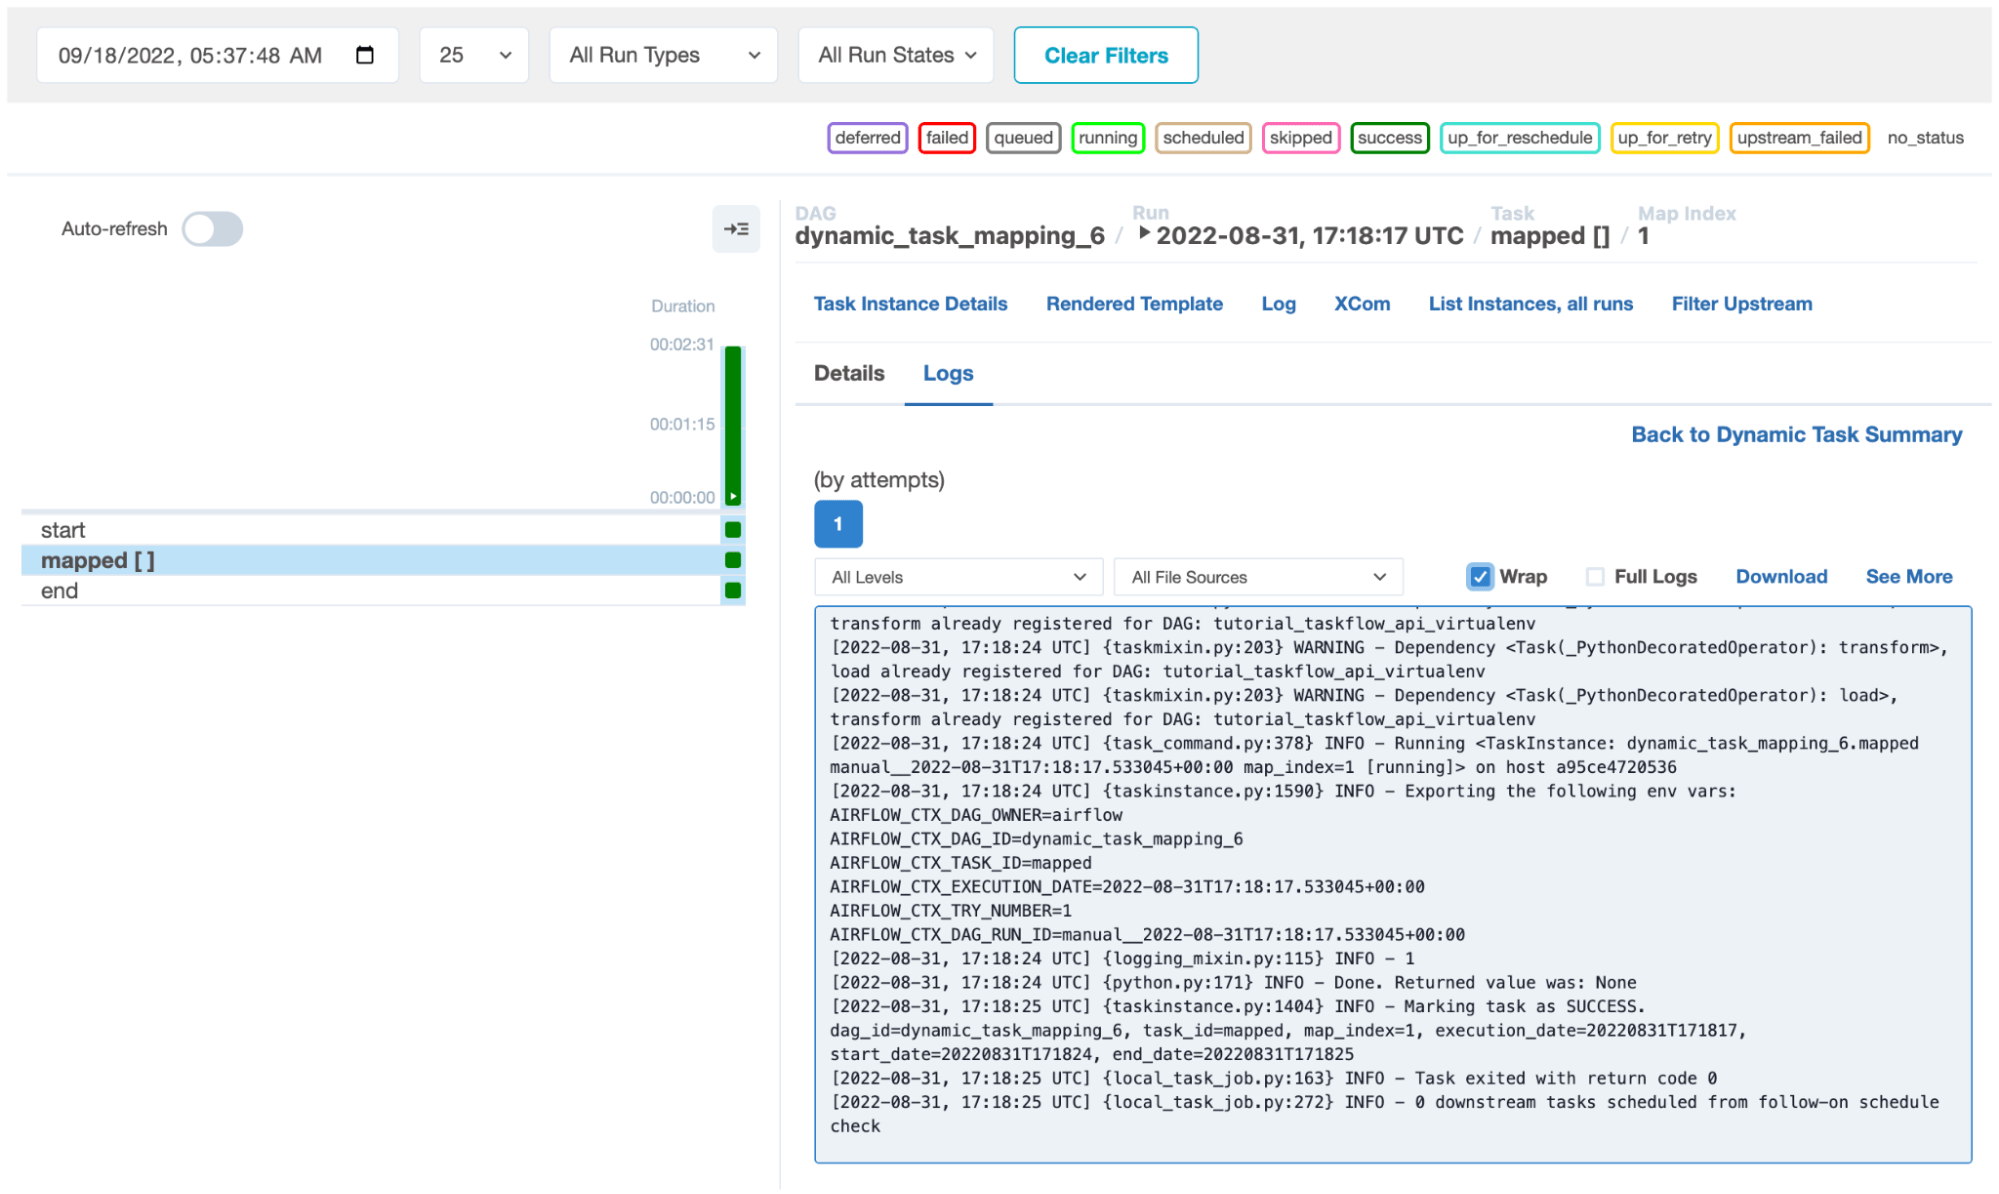Open the XCom view
Screen dimensions: 1999x1194
pos(1362,304)
